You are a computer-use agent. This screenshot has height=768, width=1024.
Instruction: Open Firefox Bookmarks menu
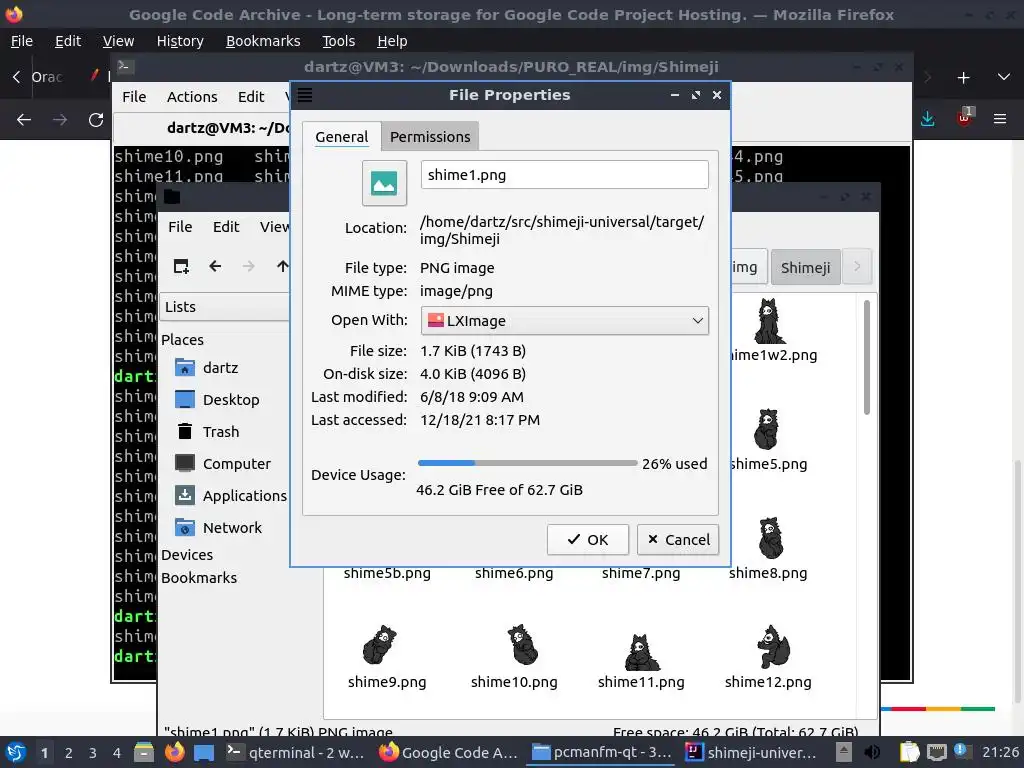point(263,41)
